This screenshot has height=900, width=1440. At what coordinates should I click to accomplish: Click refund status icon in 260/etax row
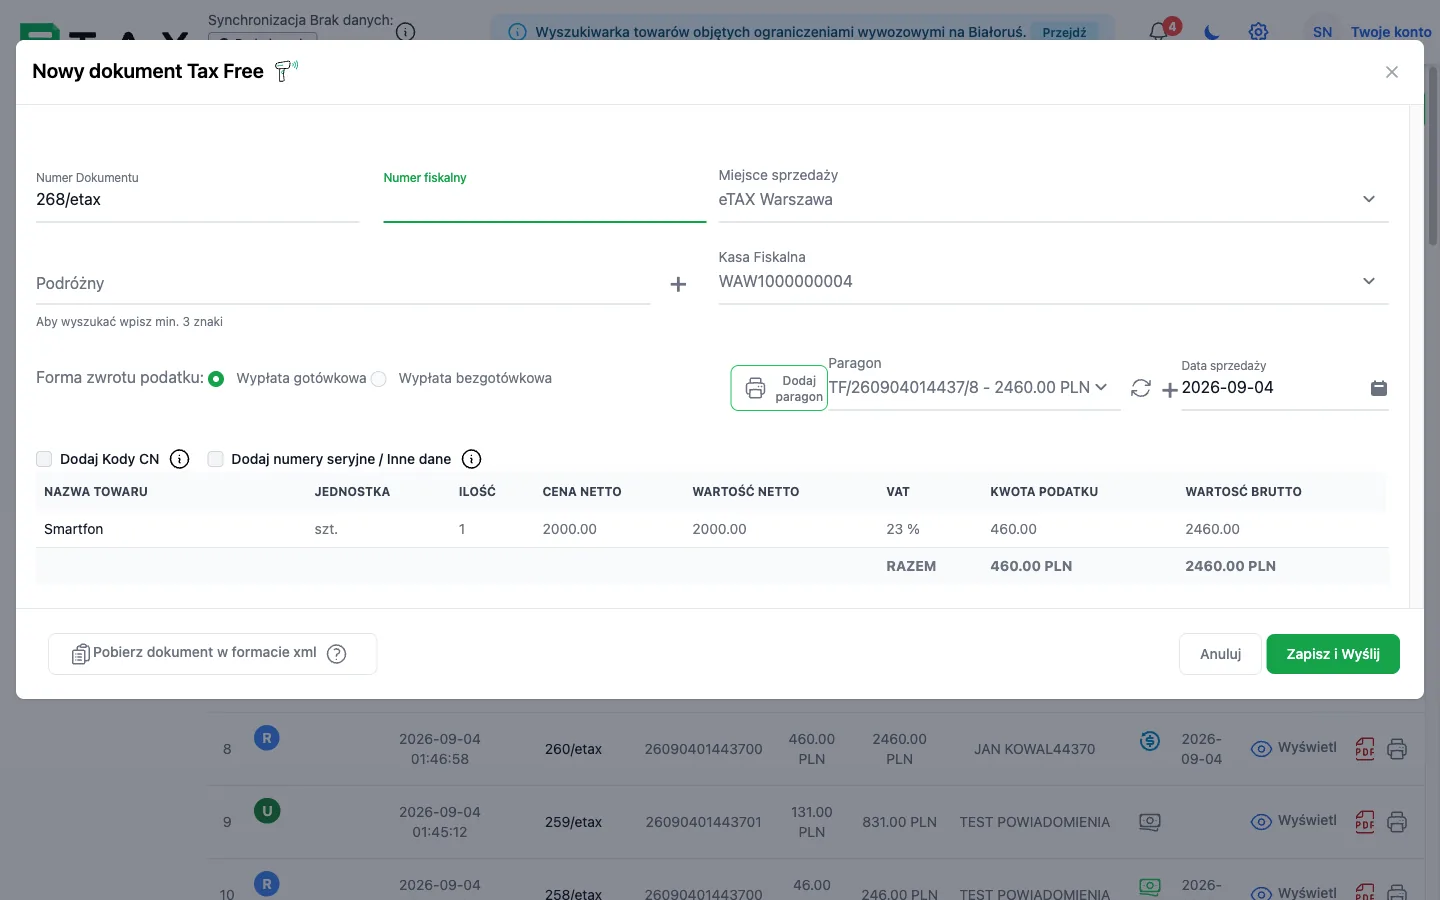coord(1150,741)
